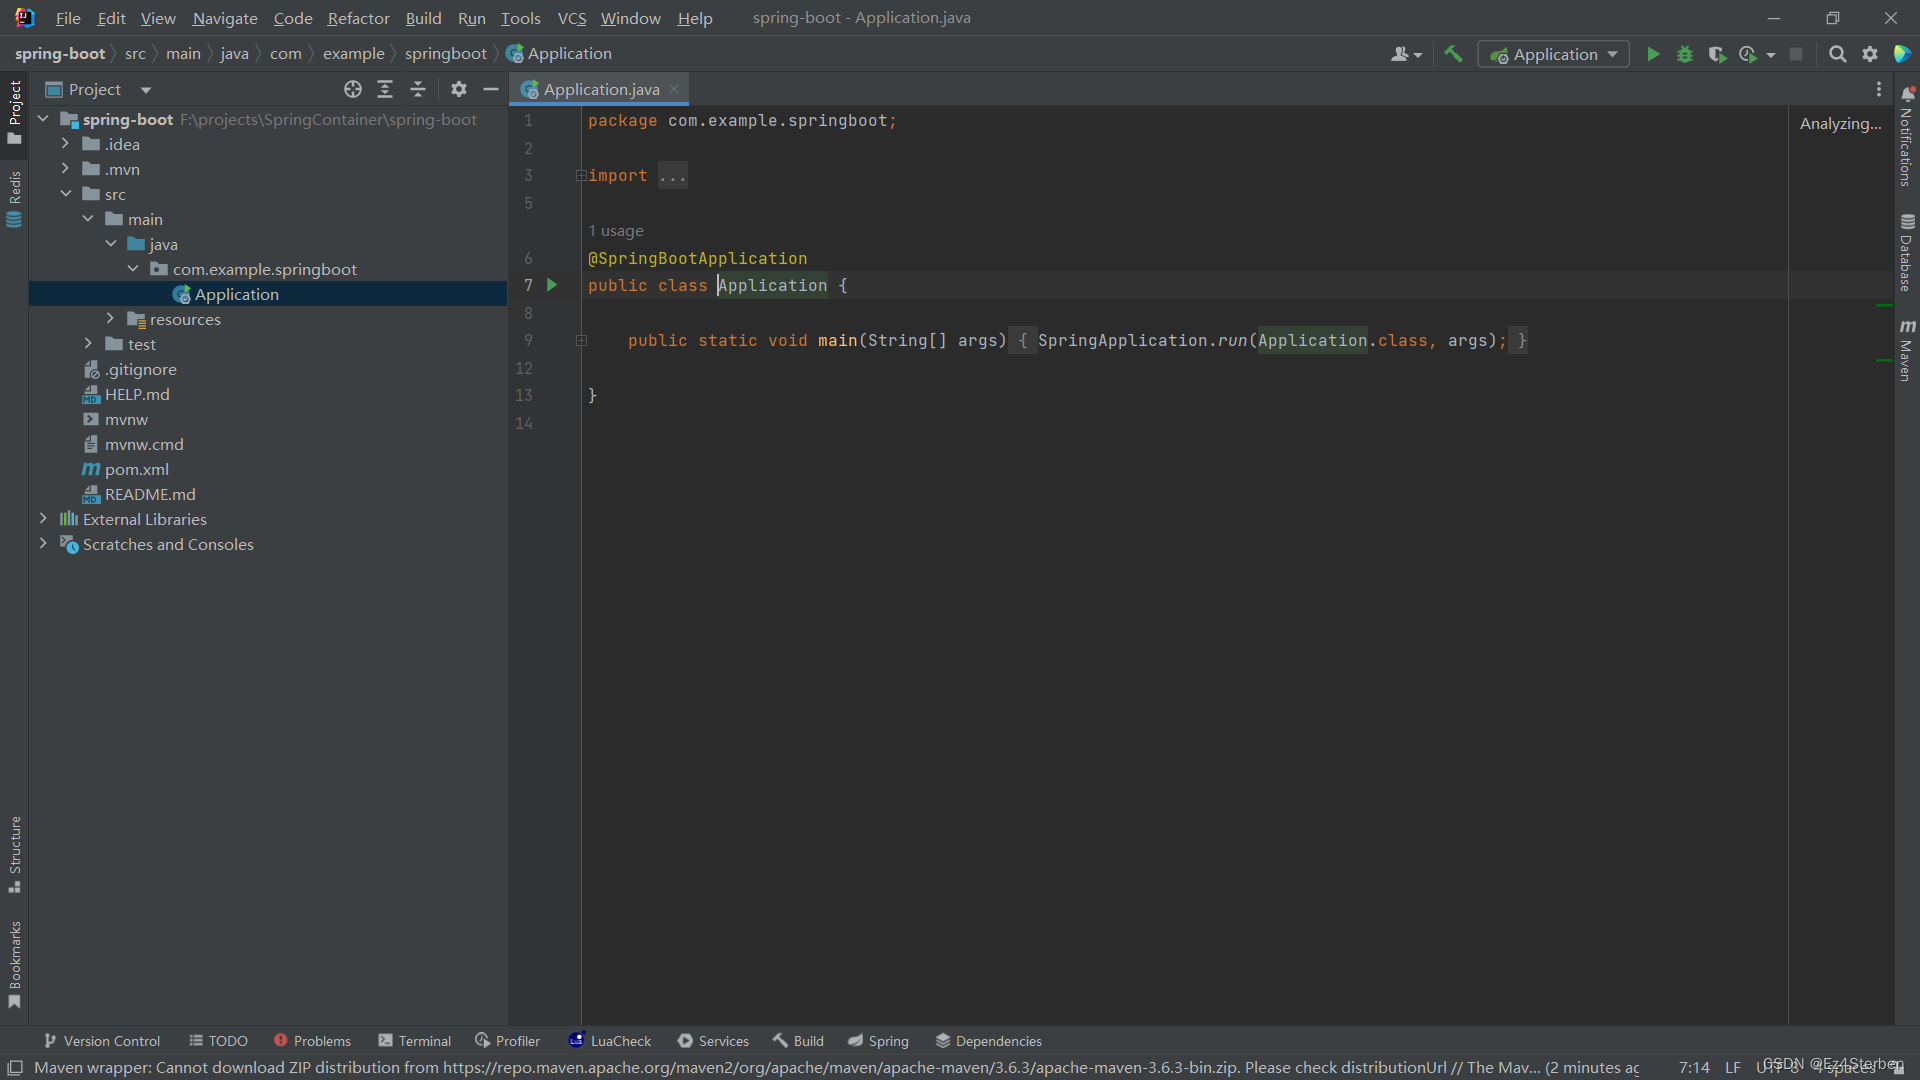The image size is (1920, 1080).
Task: Hide the Project panel with minus icon
Action: [491, 89]
